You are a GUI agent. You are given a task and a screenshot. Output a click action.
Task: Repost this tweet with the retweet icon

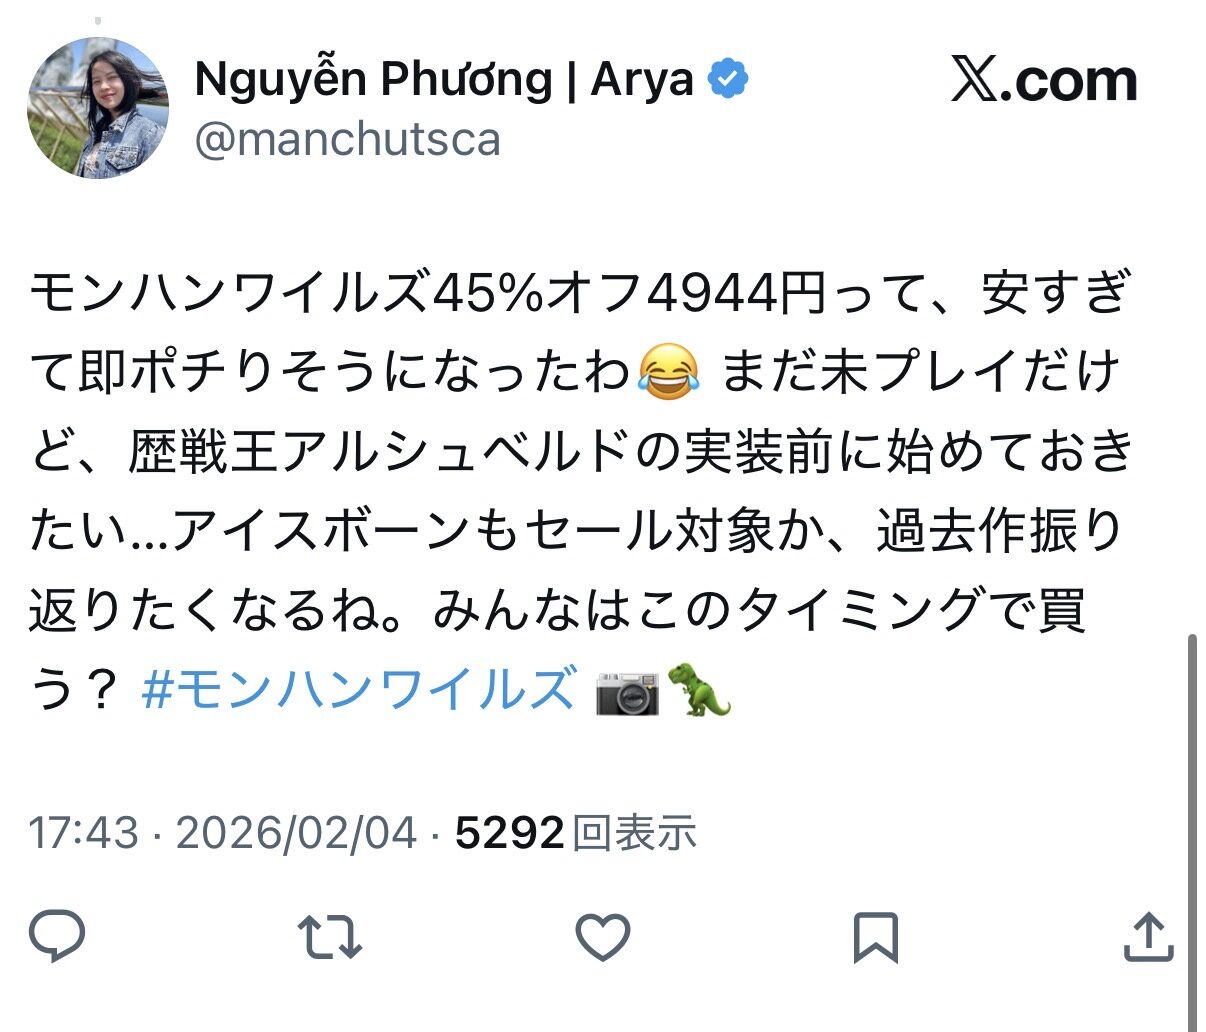point(330,937)
